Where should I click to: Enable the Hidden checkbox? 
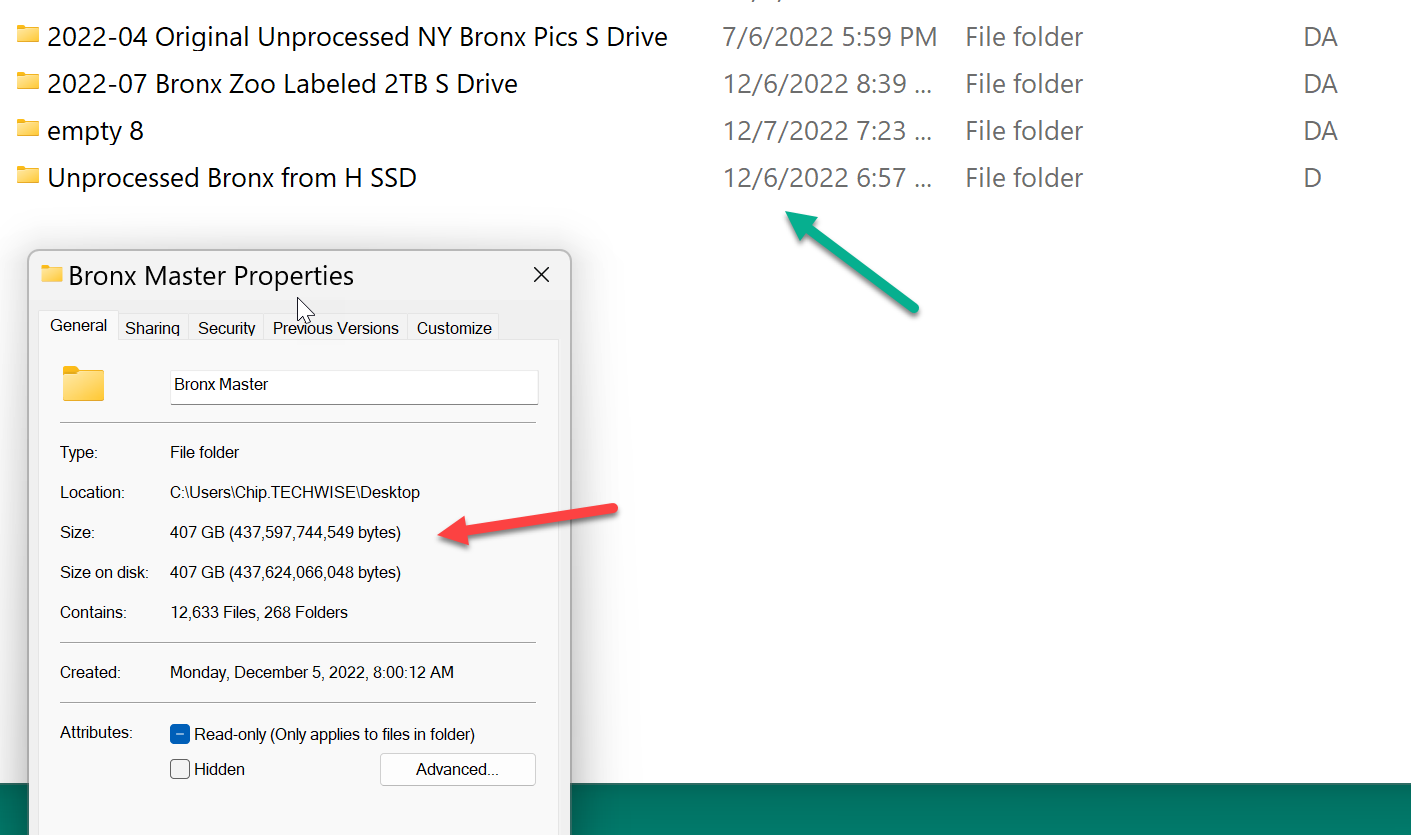[180, 769]
